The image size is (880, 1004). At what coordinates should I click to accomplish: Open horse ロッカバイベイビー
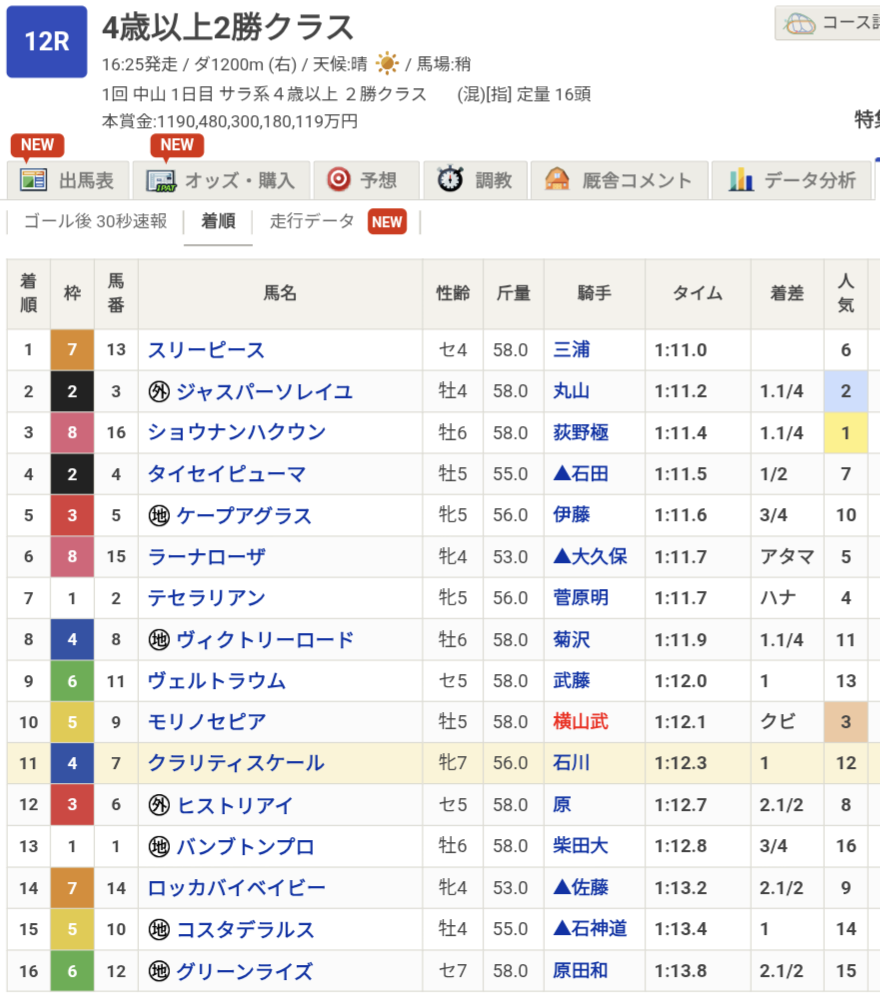(237, 888)
